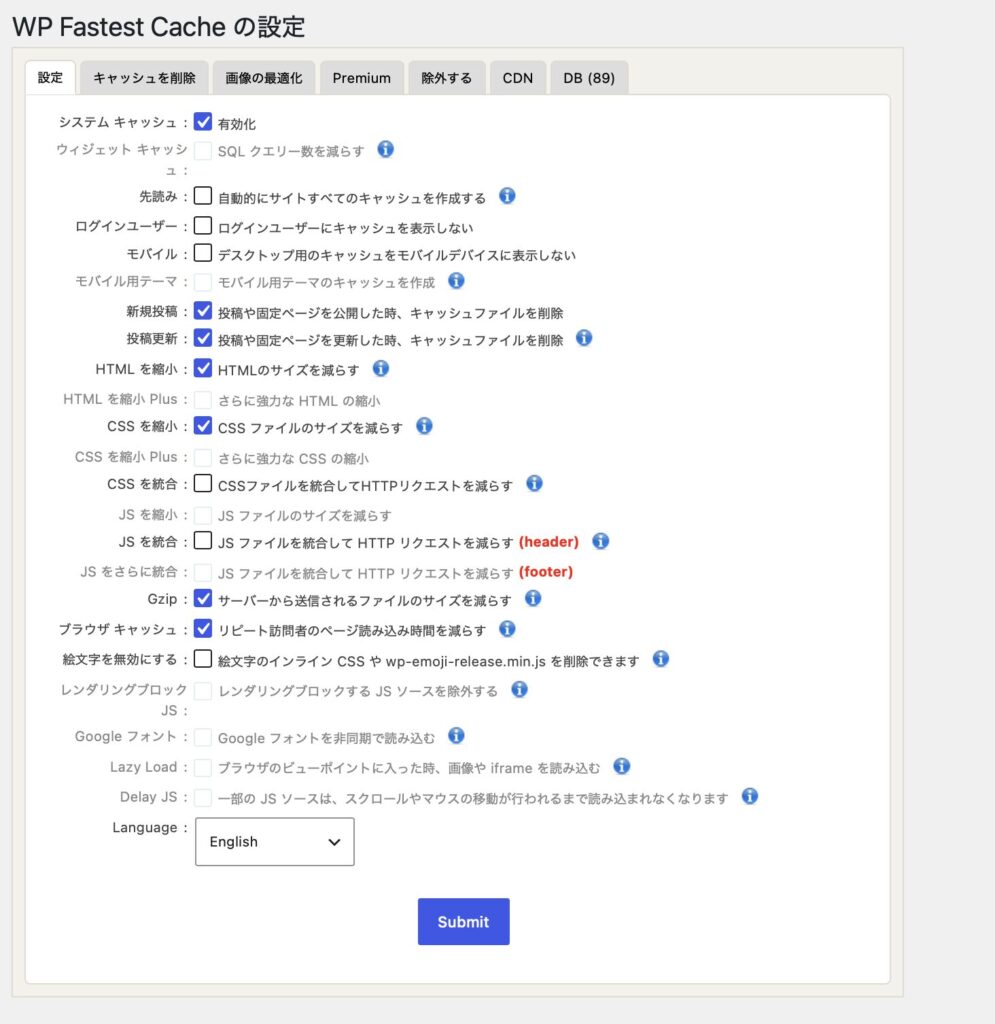The height and width of the screenshot is (1024, 995).
Task: Click disabled HTML を縮小 Plus checkbox
Action: coord(203,400)
